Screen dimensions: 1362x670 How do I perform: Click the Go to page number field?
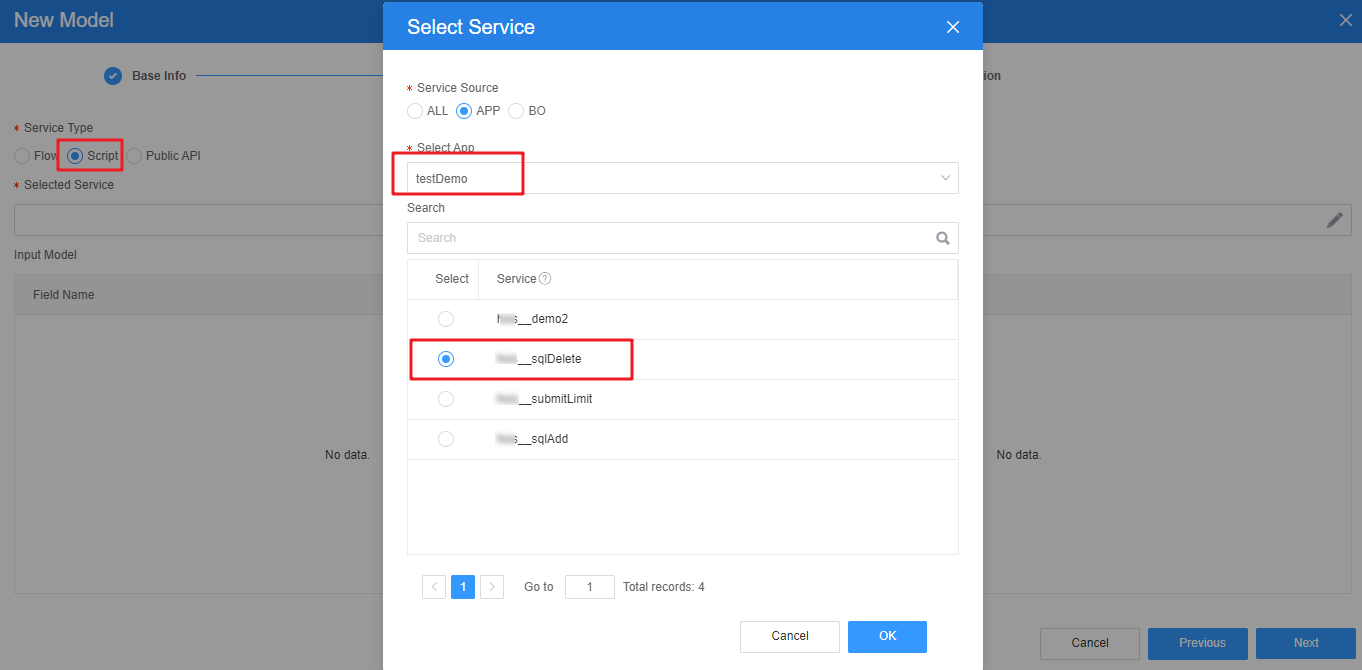point(590,587)
